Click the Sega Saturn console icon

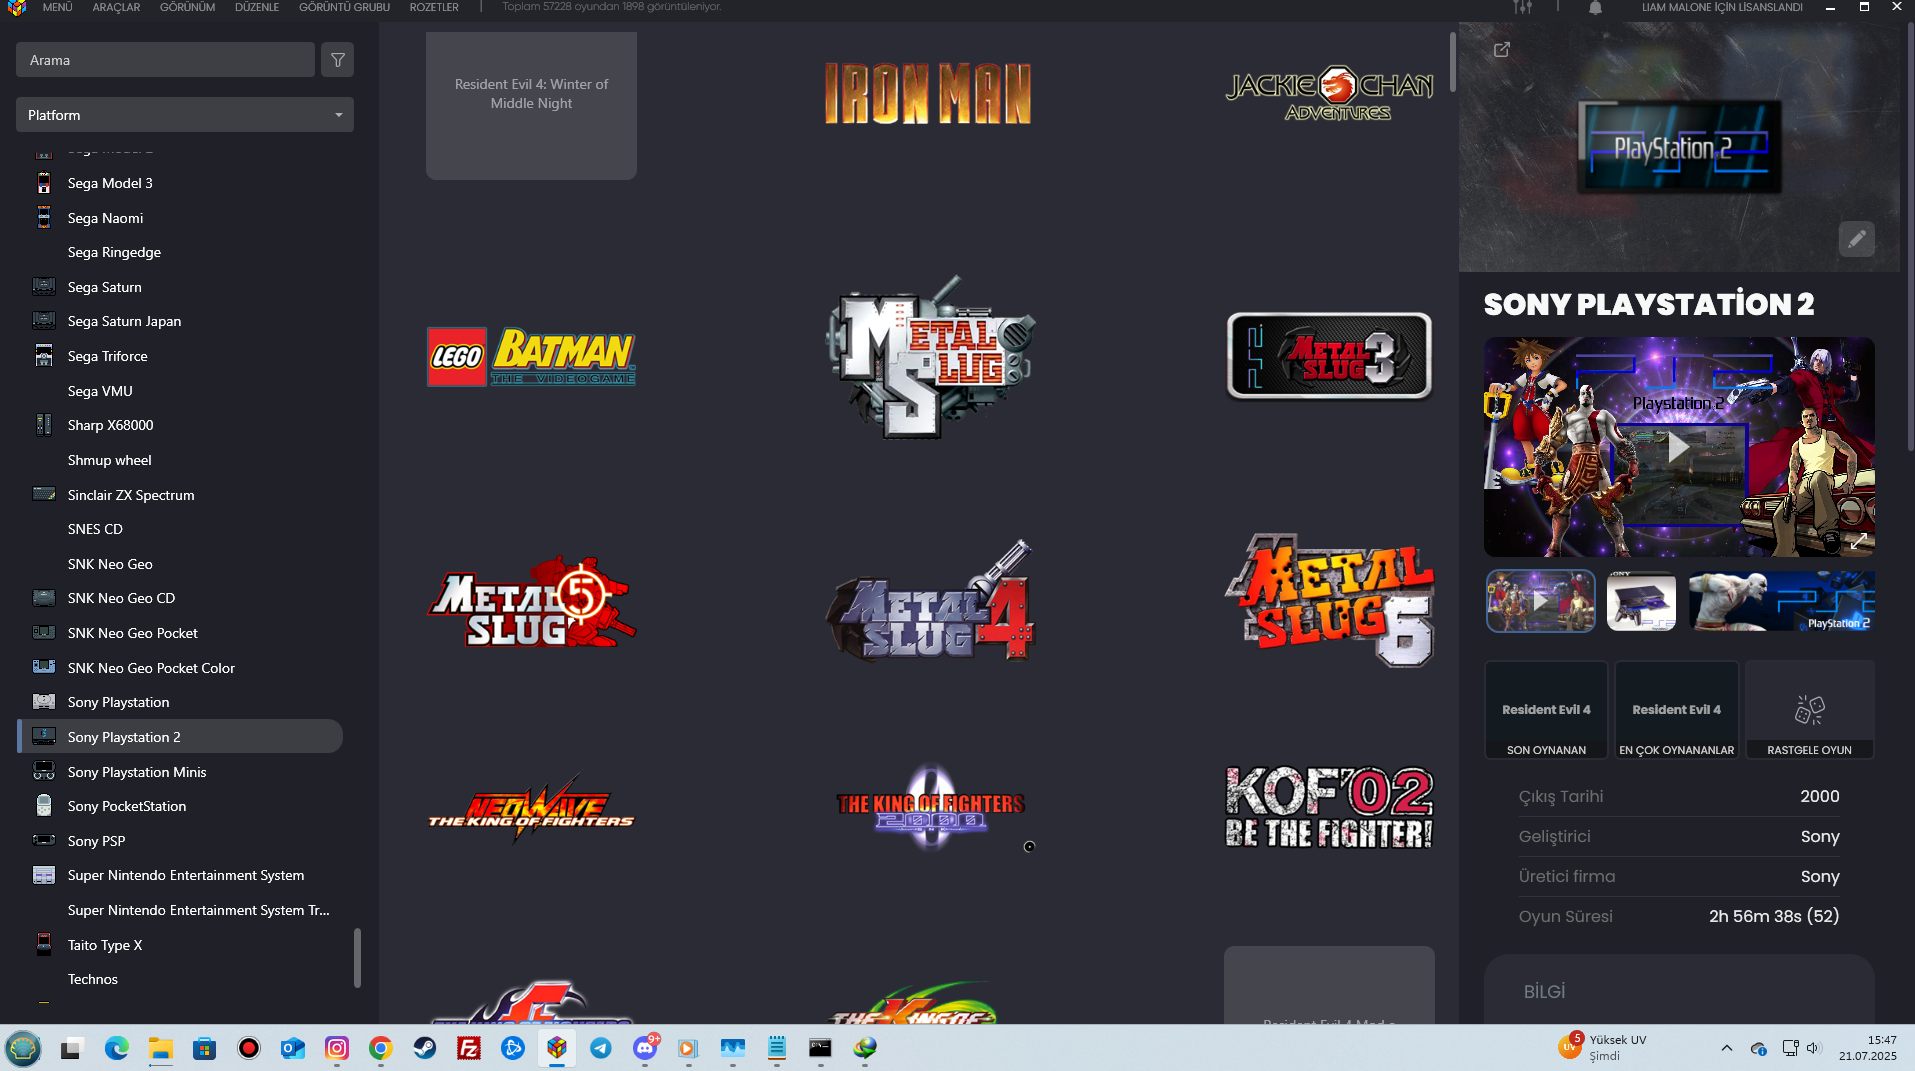coord(44,287)
